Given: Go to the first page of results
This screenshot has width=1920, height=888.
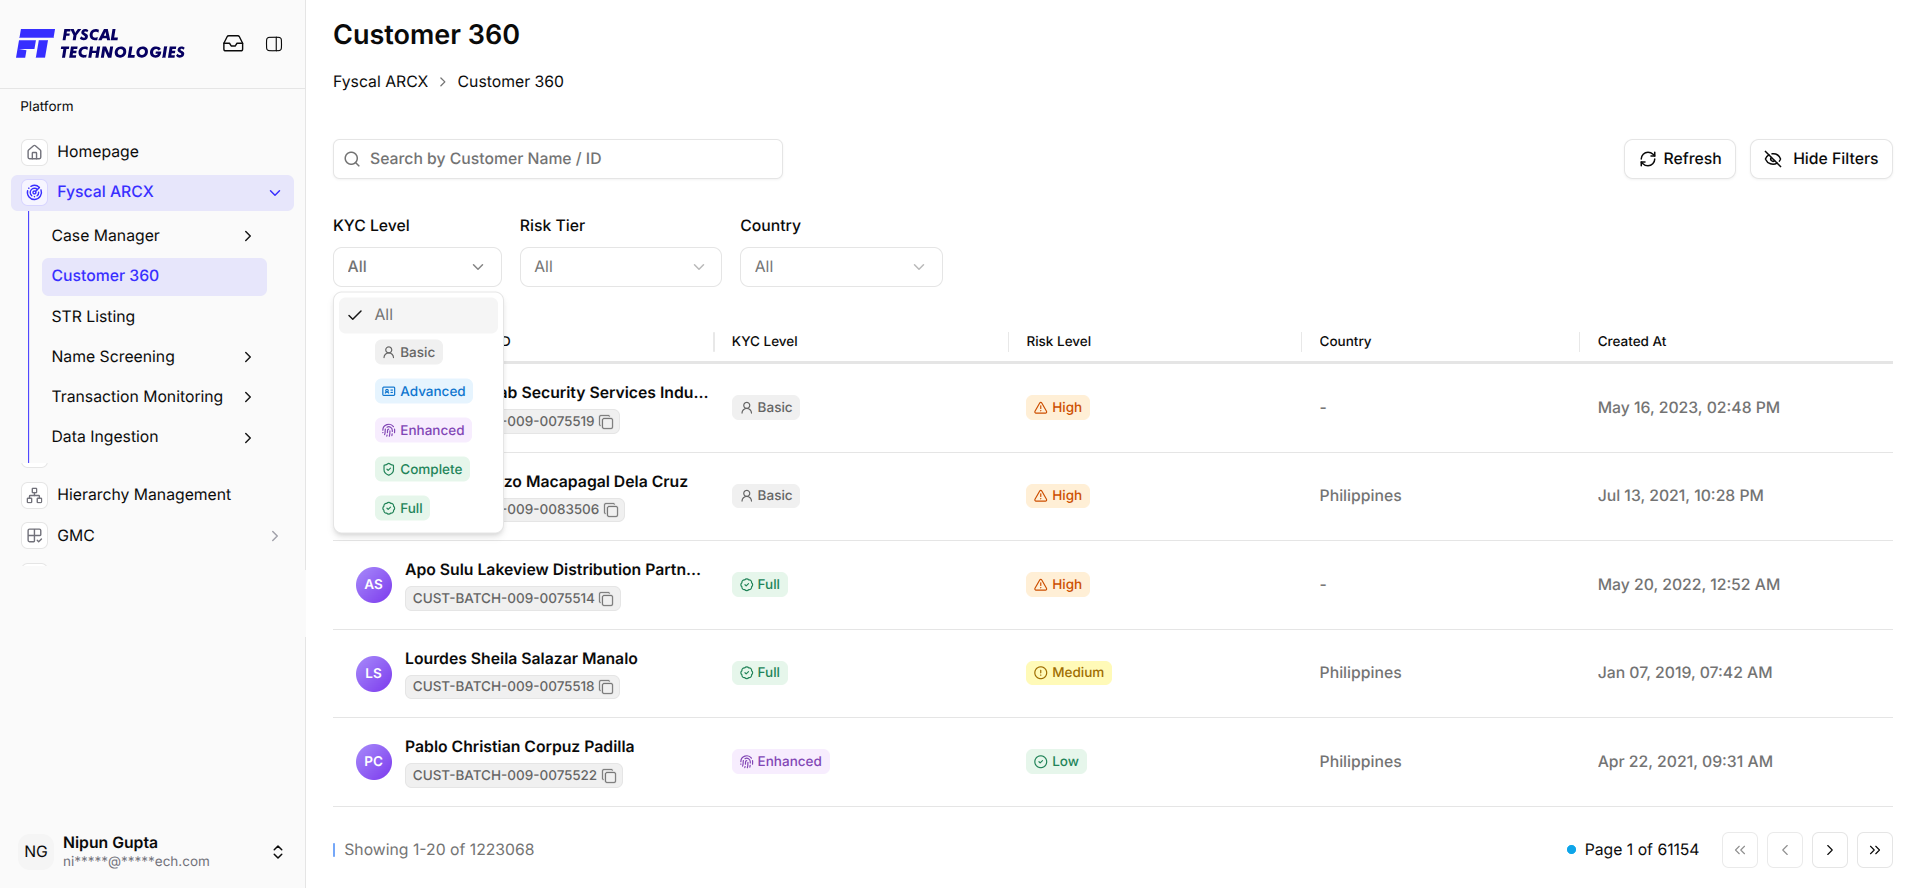Looking at the screenshot, I should [1740, 850].
